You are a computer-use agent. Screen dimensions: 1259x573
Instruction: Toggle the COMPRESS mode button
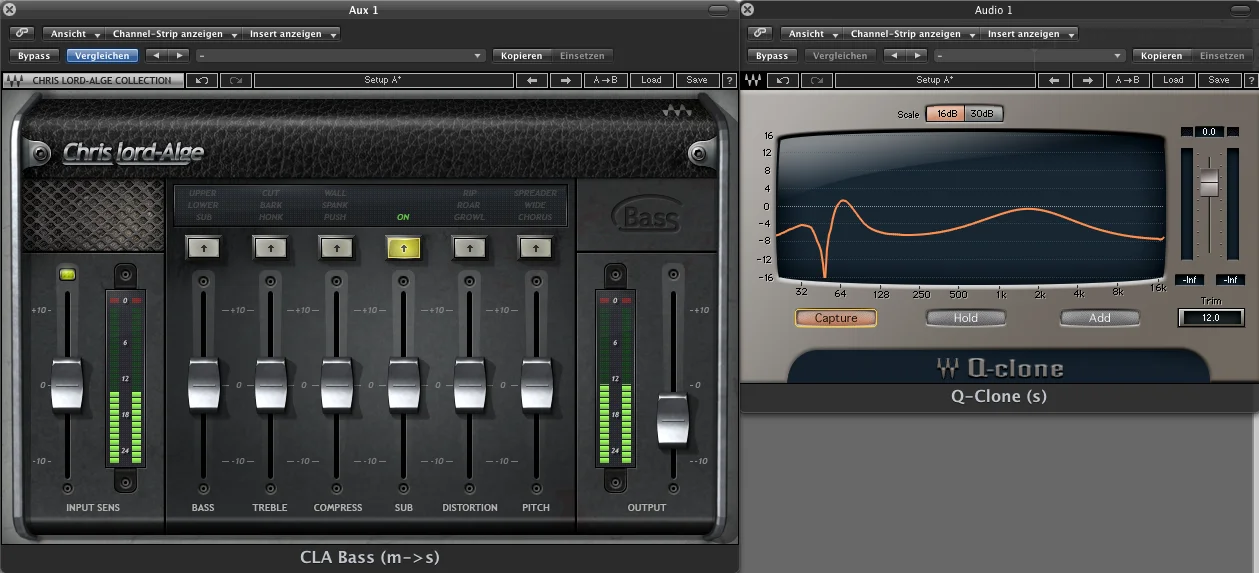337,246
